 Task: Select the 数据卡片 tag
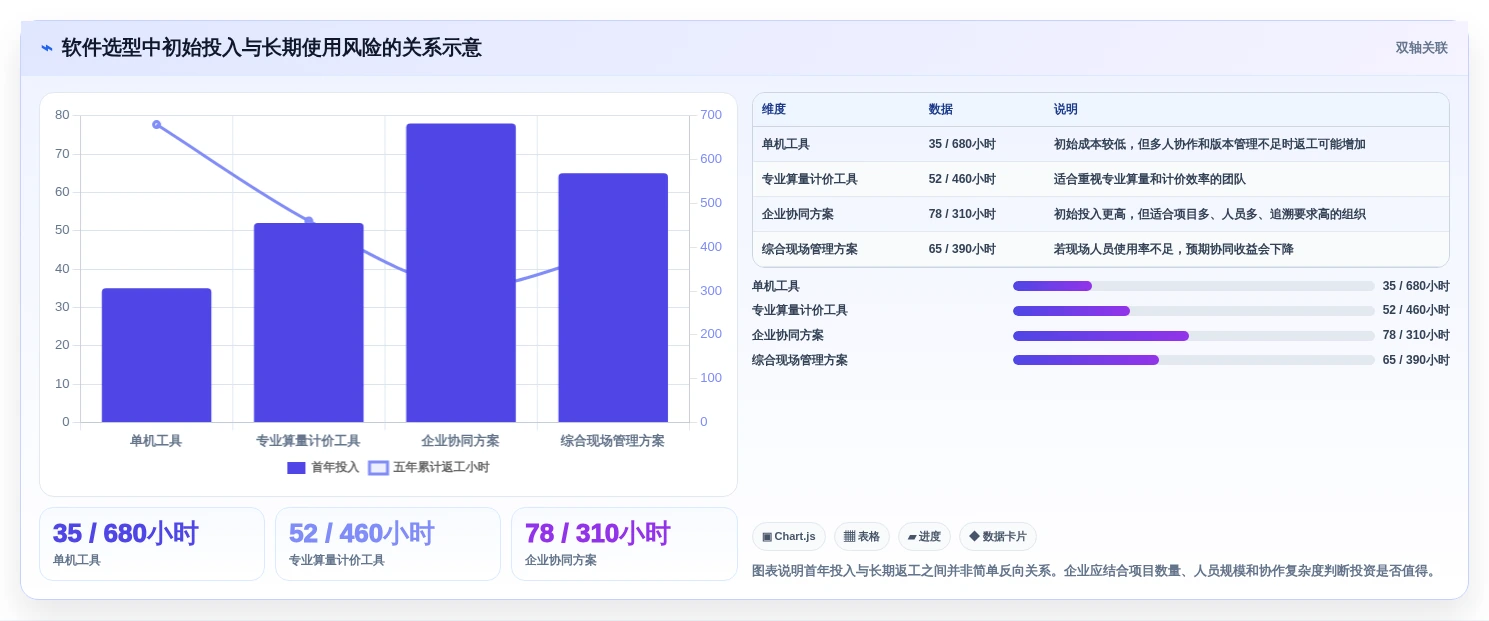tap(998, 537)
